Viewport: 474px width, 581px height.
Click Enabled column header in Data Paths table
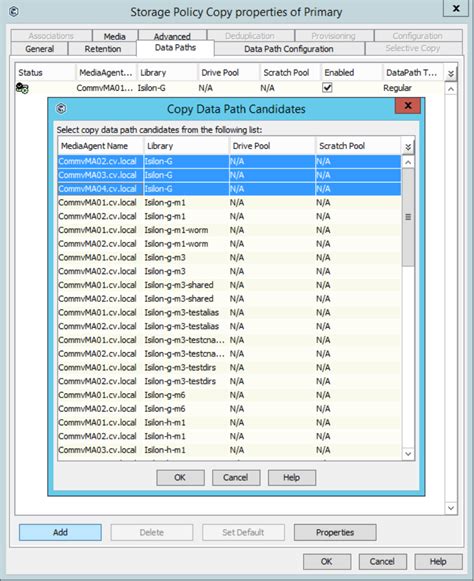pos(351,73)
